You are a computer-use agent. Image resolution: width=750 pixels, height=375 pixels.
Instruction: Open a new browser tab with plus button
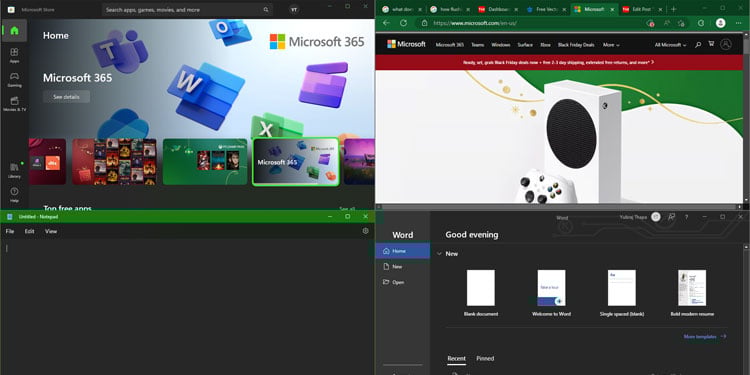[673, 9]
